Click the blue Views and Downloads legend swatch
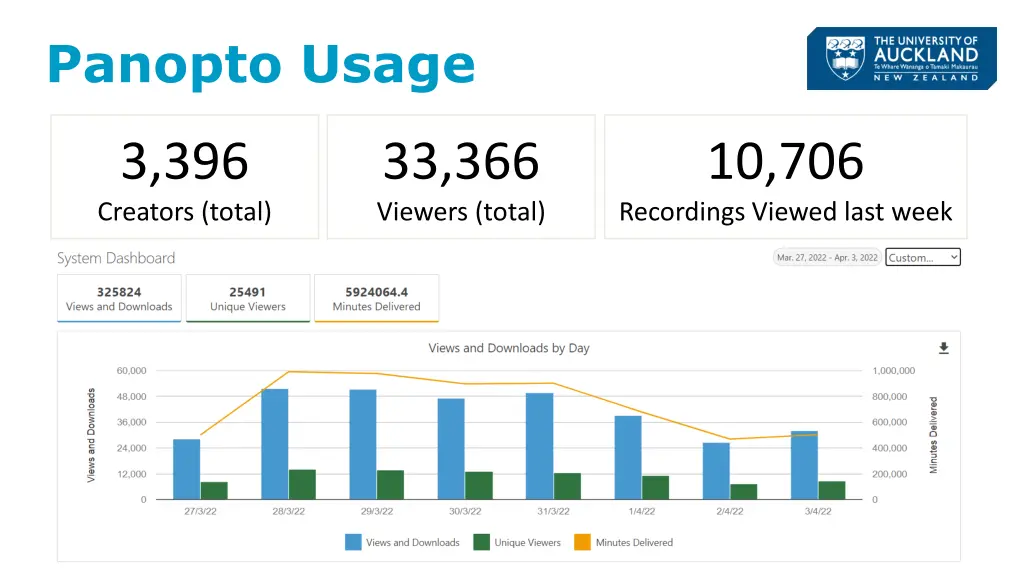The width and height of the screenshot is (1024, 576). point(353,542)
